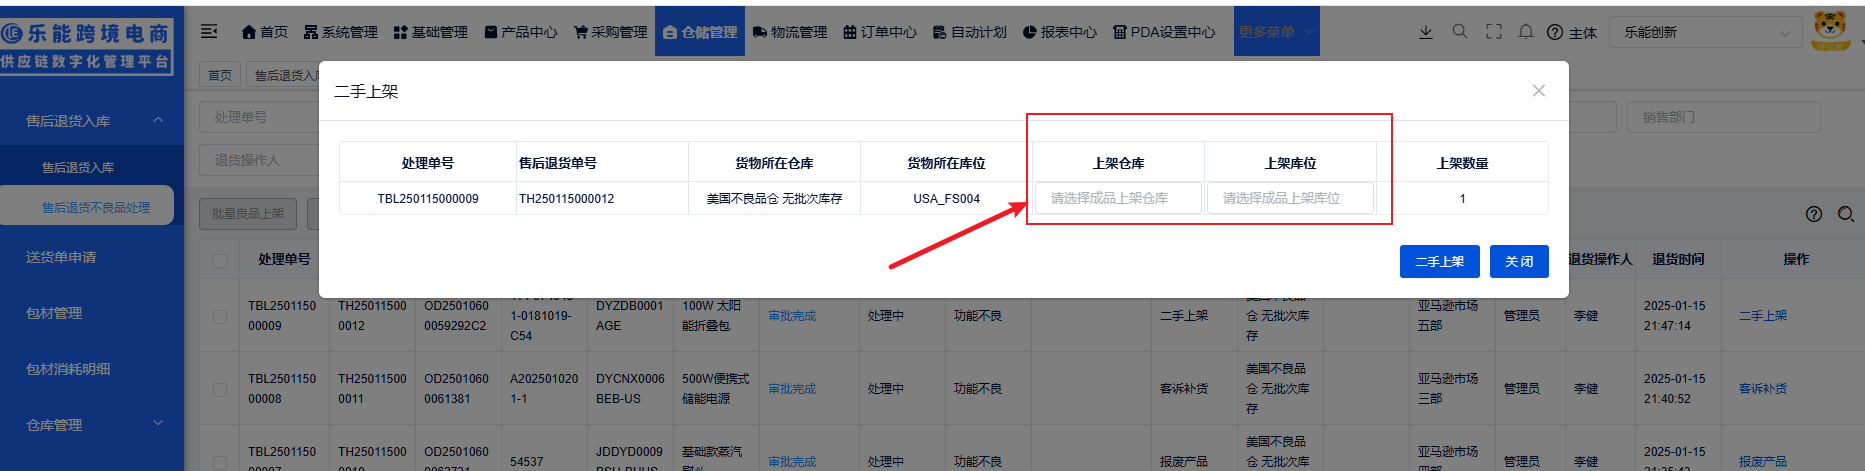Close the 二手上架 dialog with X icon
1865x471 pixels.
coord(1539,91)
